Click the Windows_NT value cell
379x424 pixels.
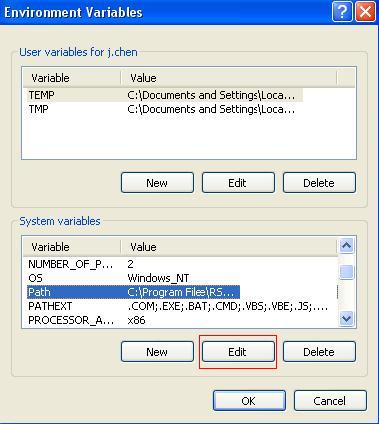click(x=158, y=278)
